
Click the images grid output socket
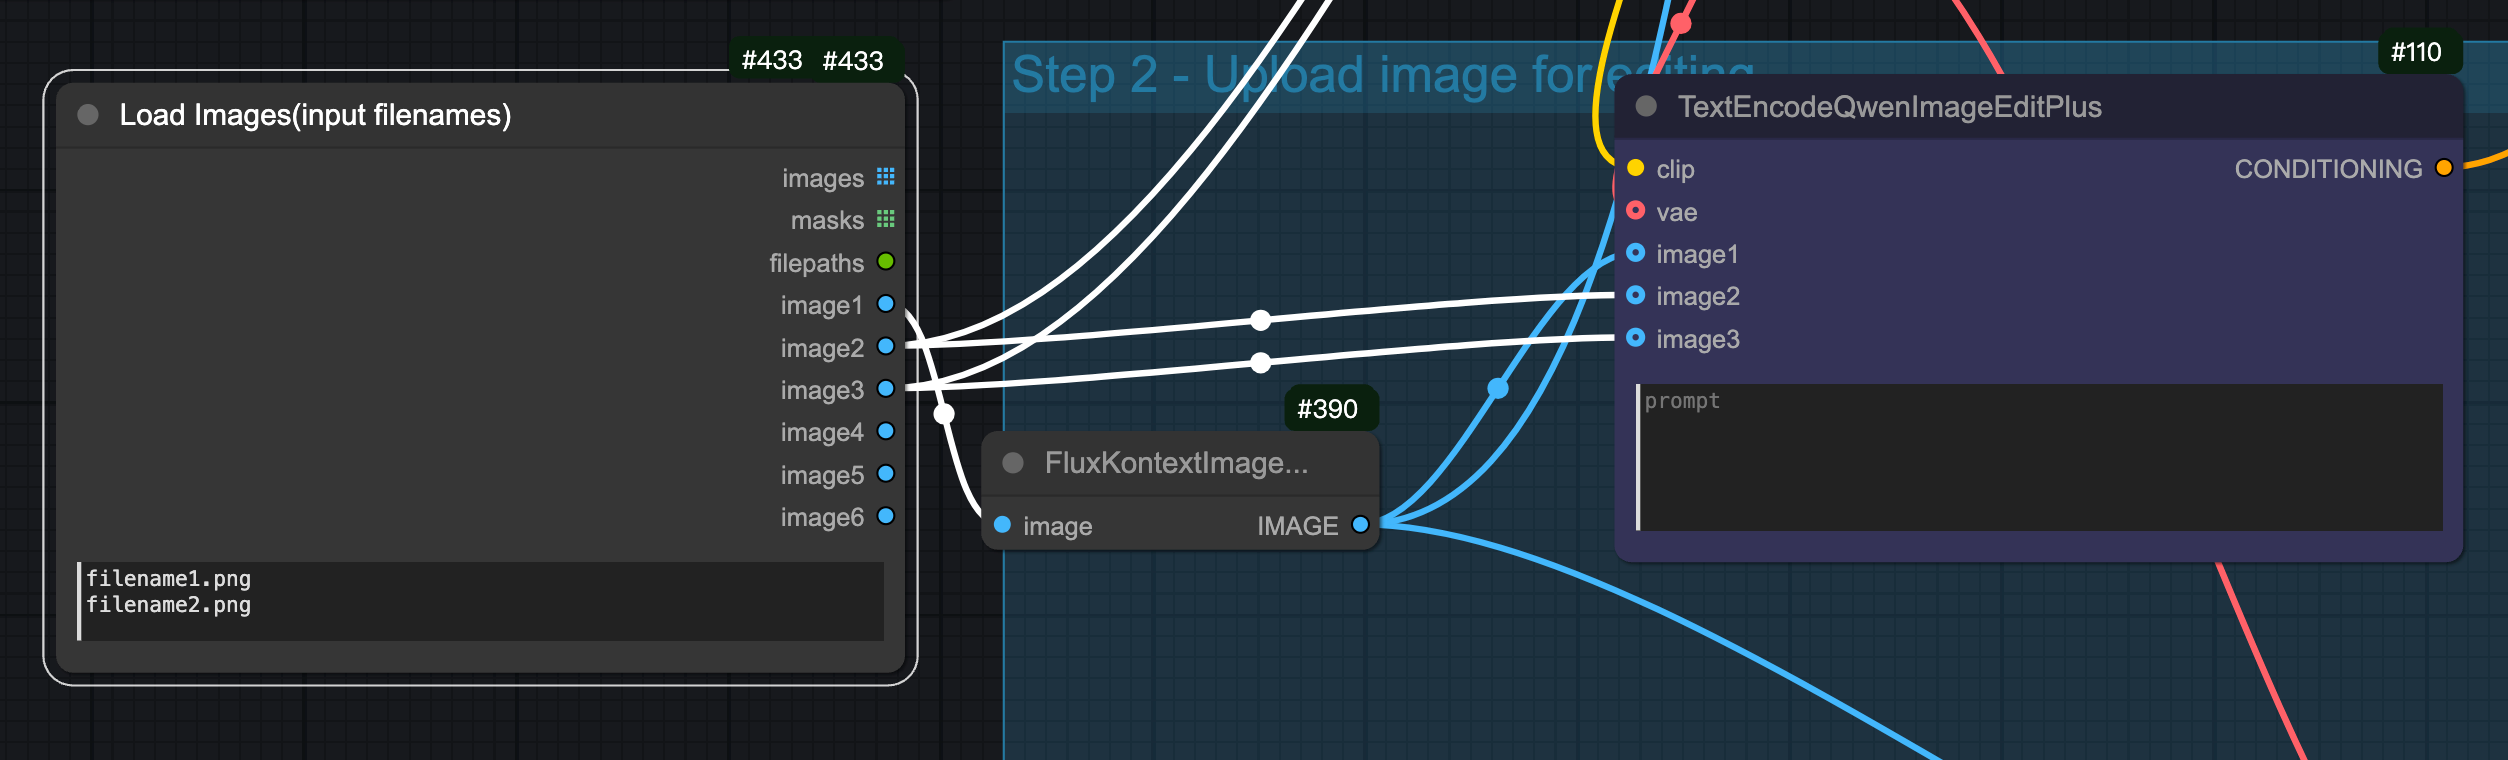coord(885,177)
